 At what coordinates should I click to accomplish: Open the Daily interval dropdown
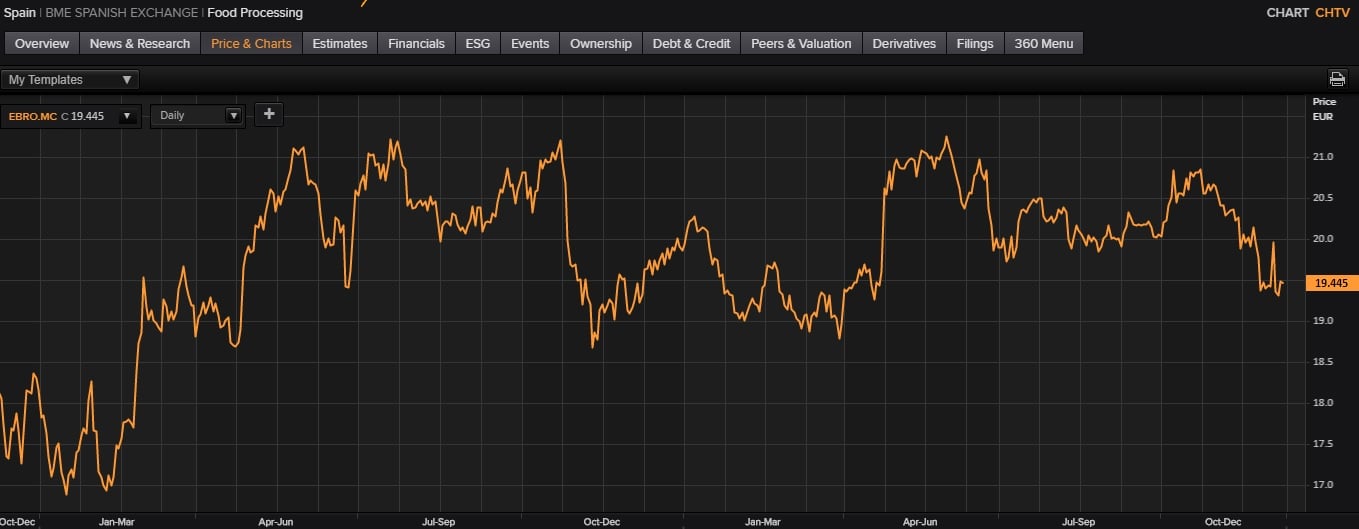197,115
